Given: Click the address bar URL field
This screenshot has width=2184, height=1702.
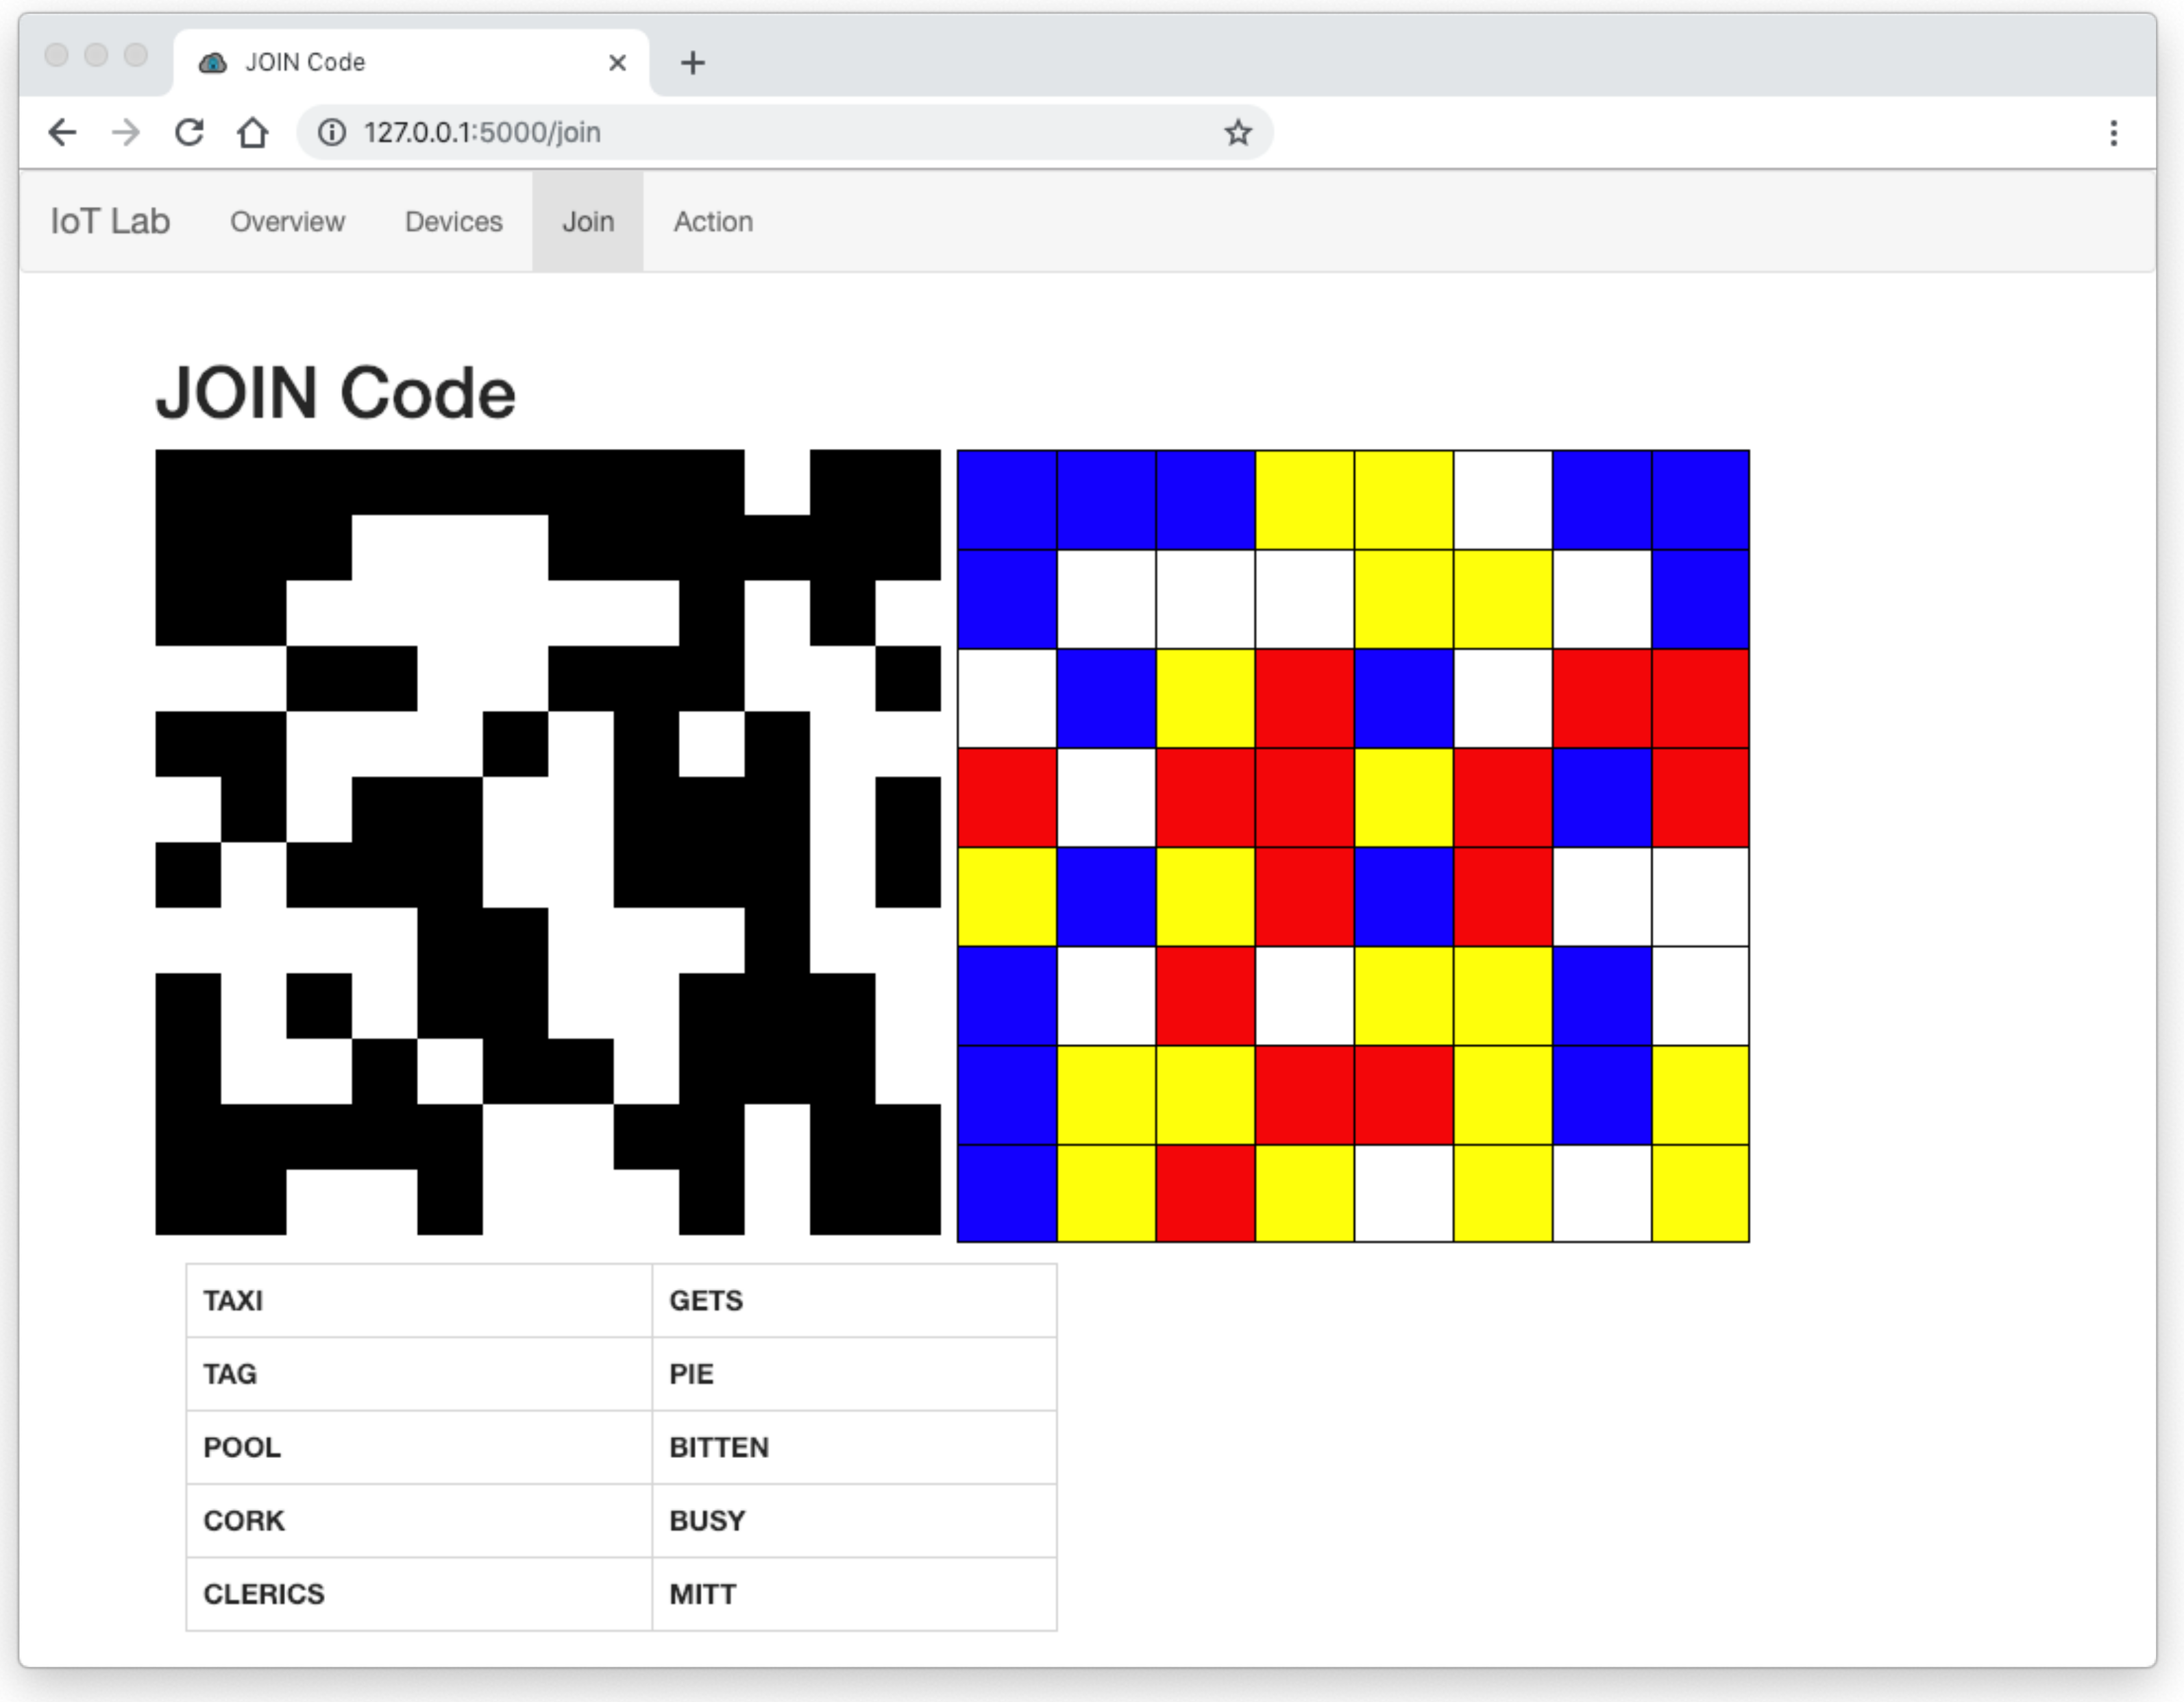Looking at the screenshot, I should (780, 132).
